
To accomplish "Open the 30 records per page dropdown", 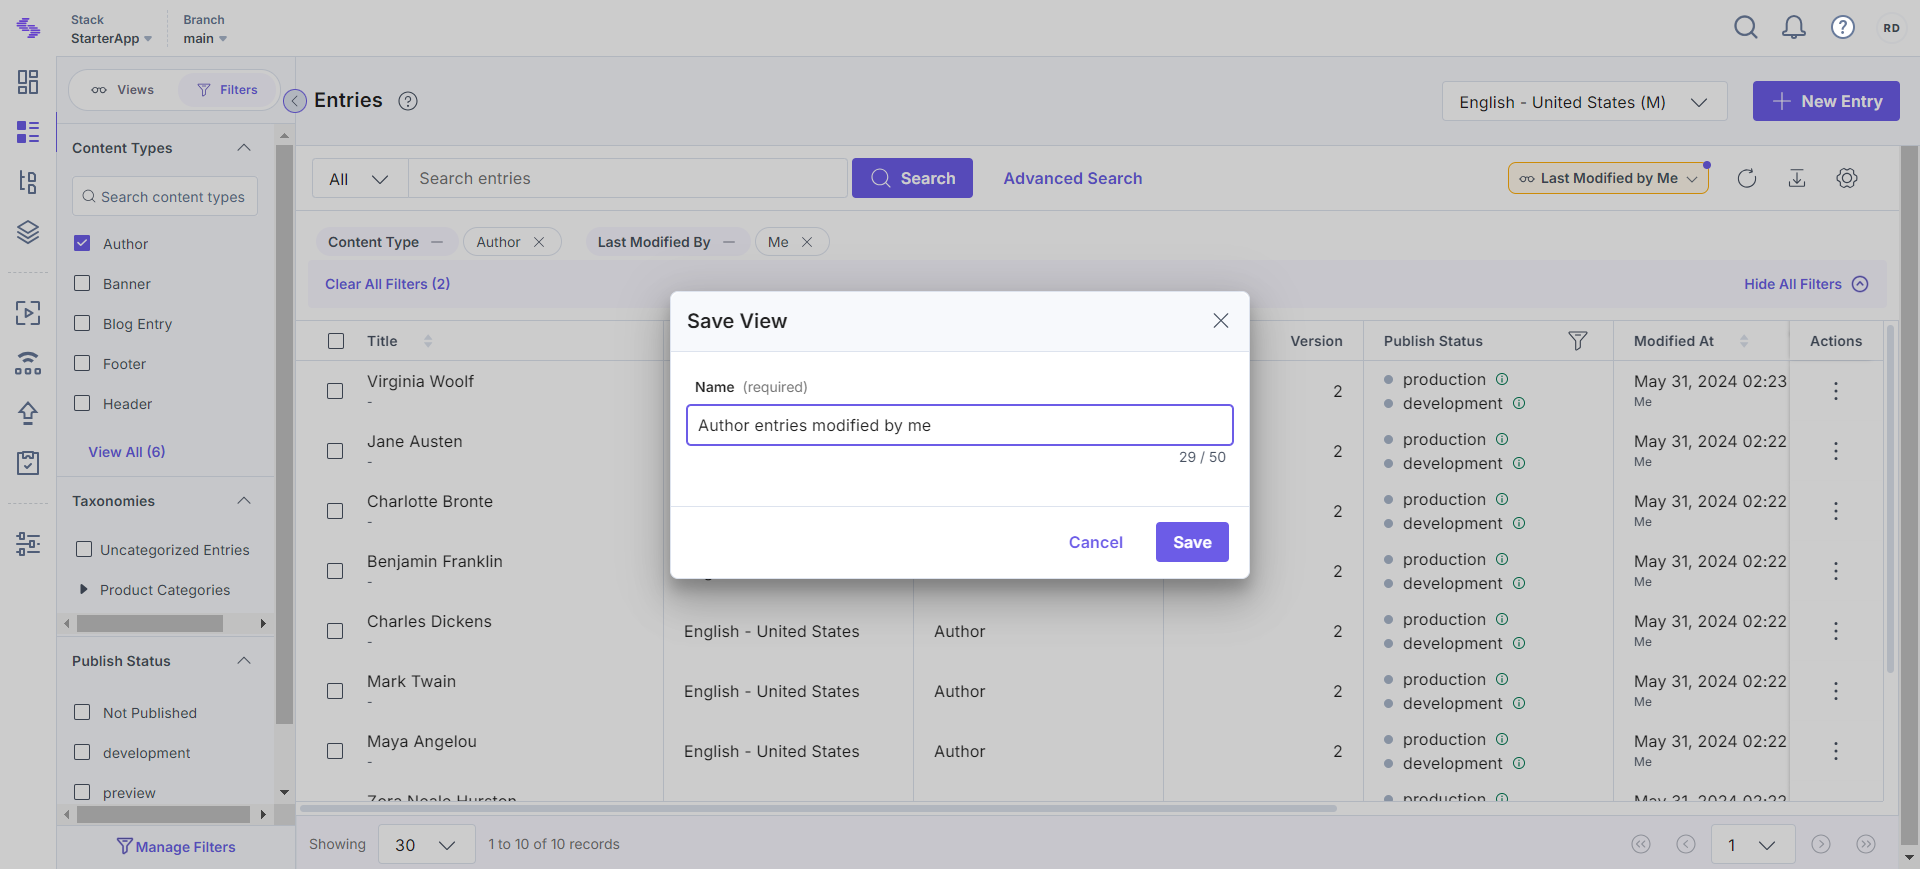I will point(425,845).
